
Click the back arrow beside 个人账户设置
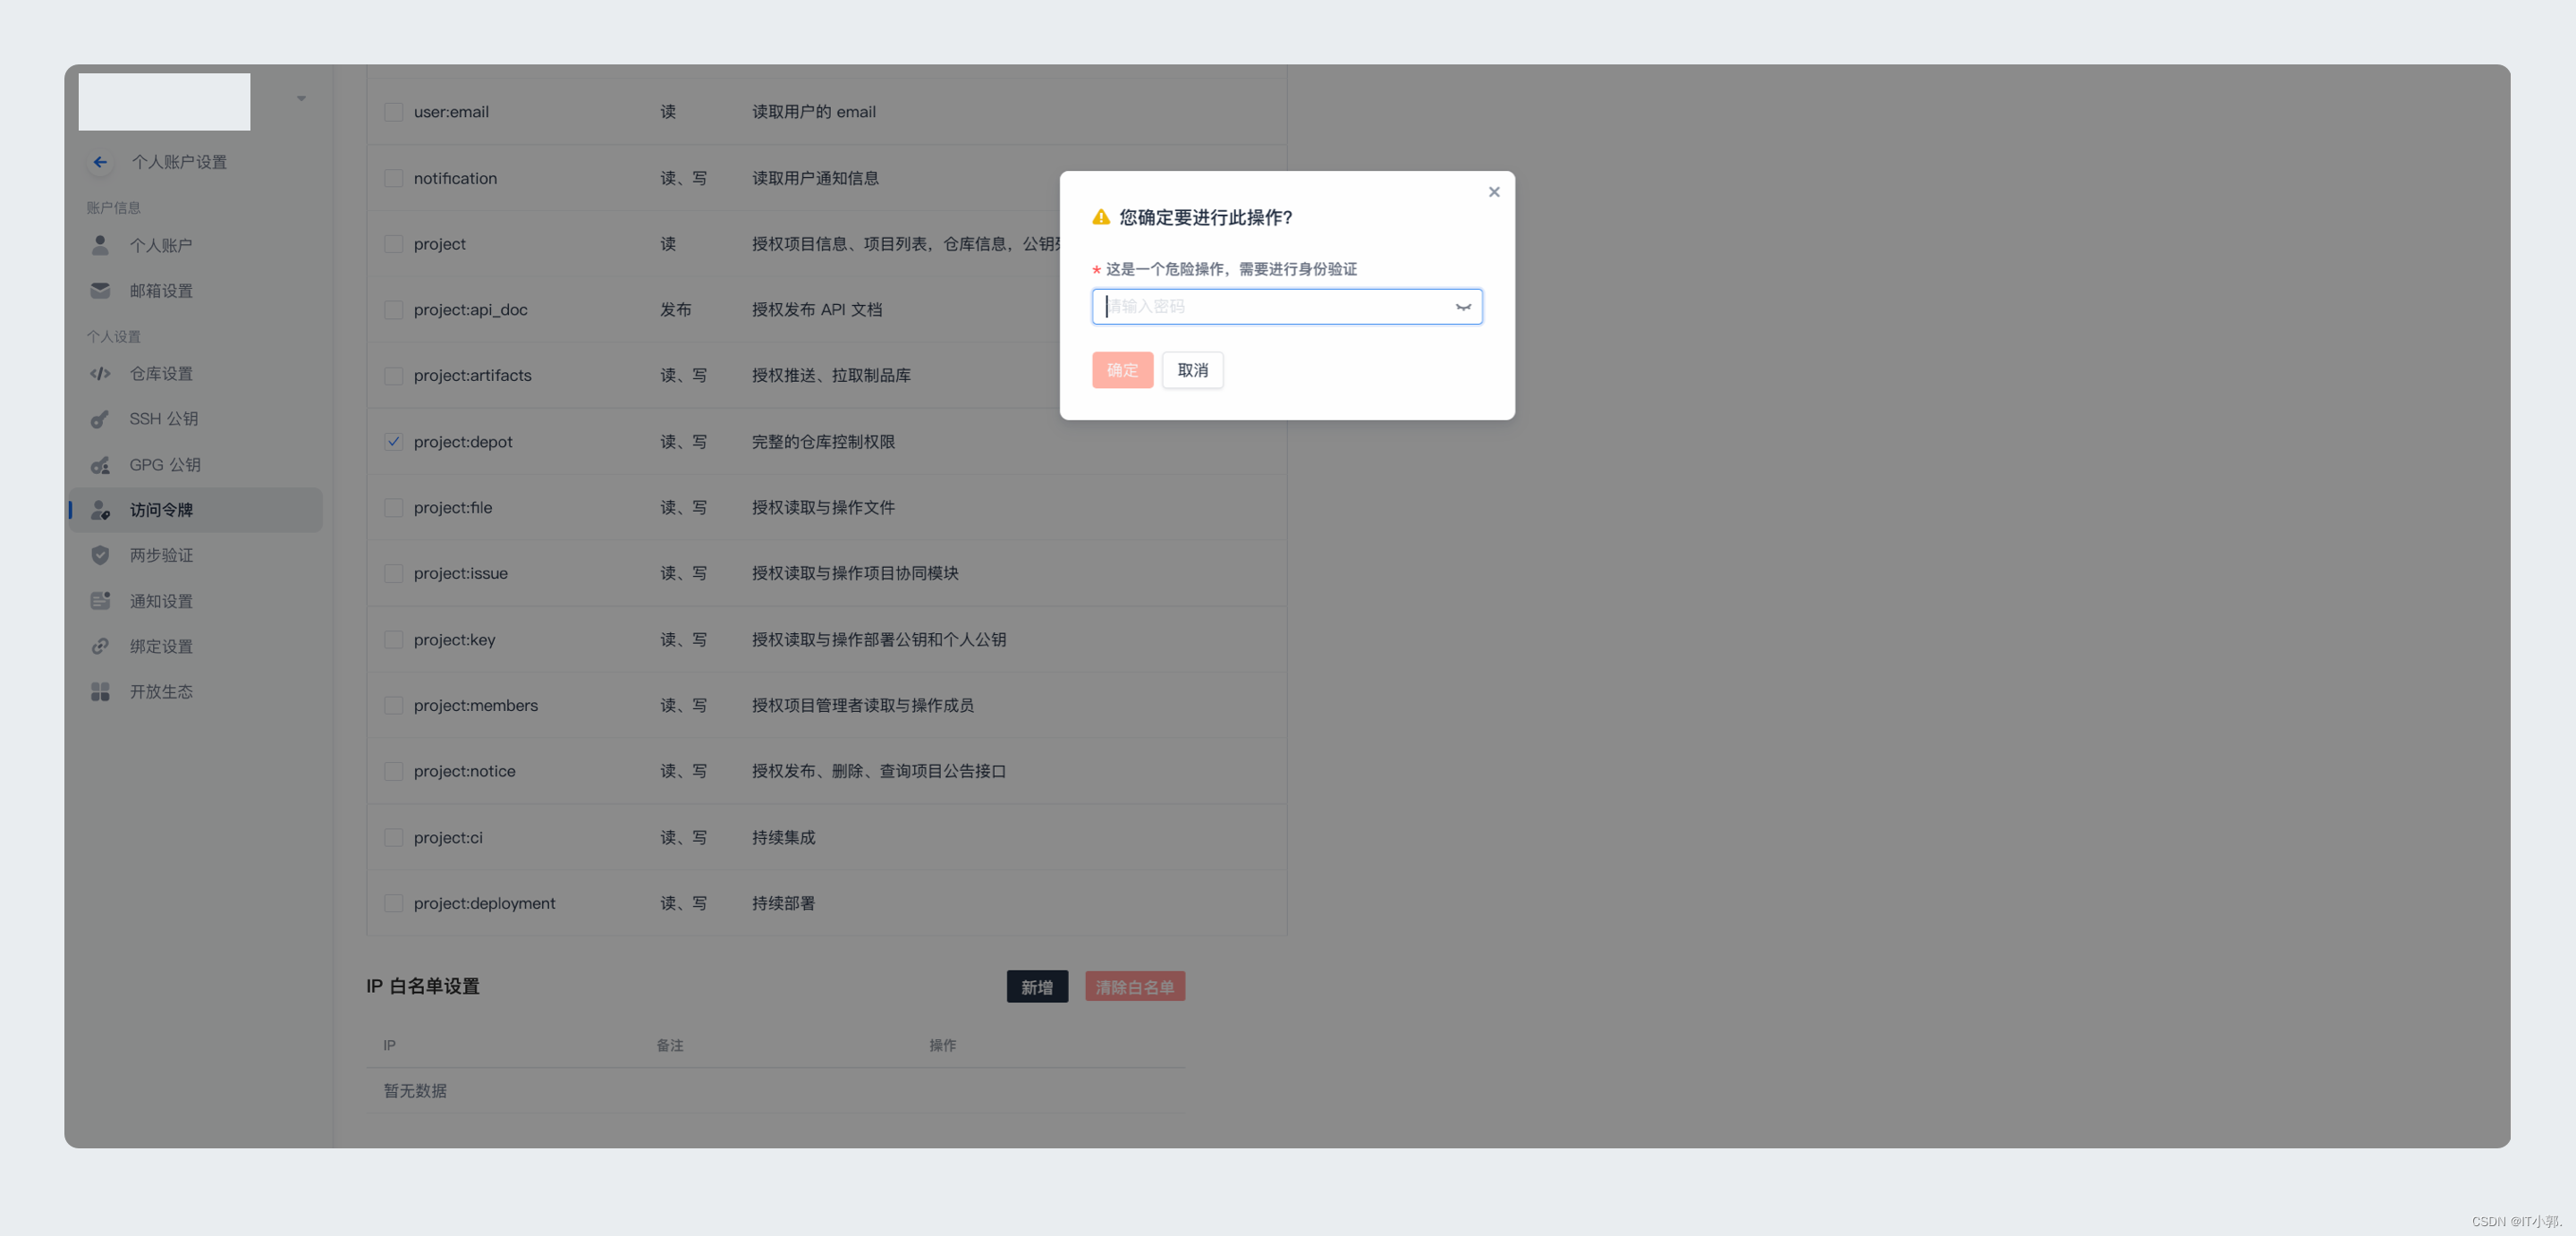point(100,162)
